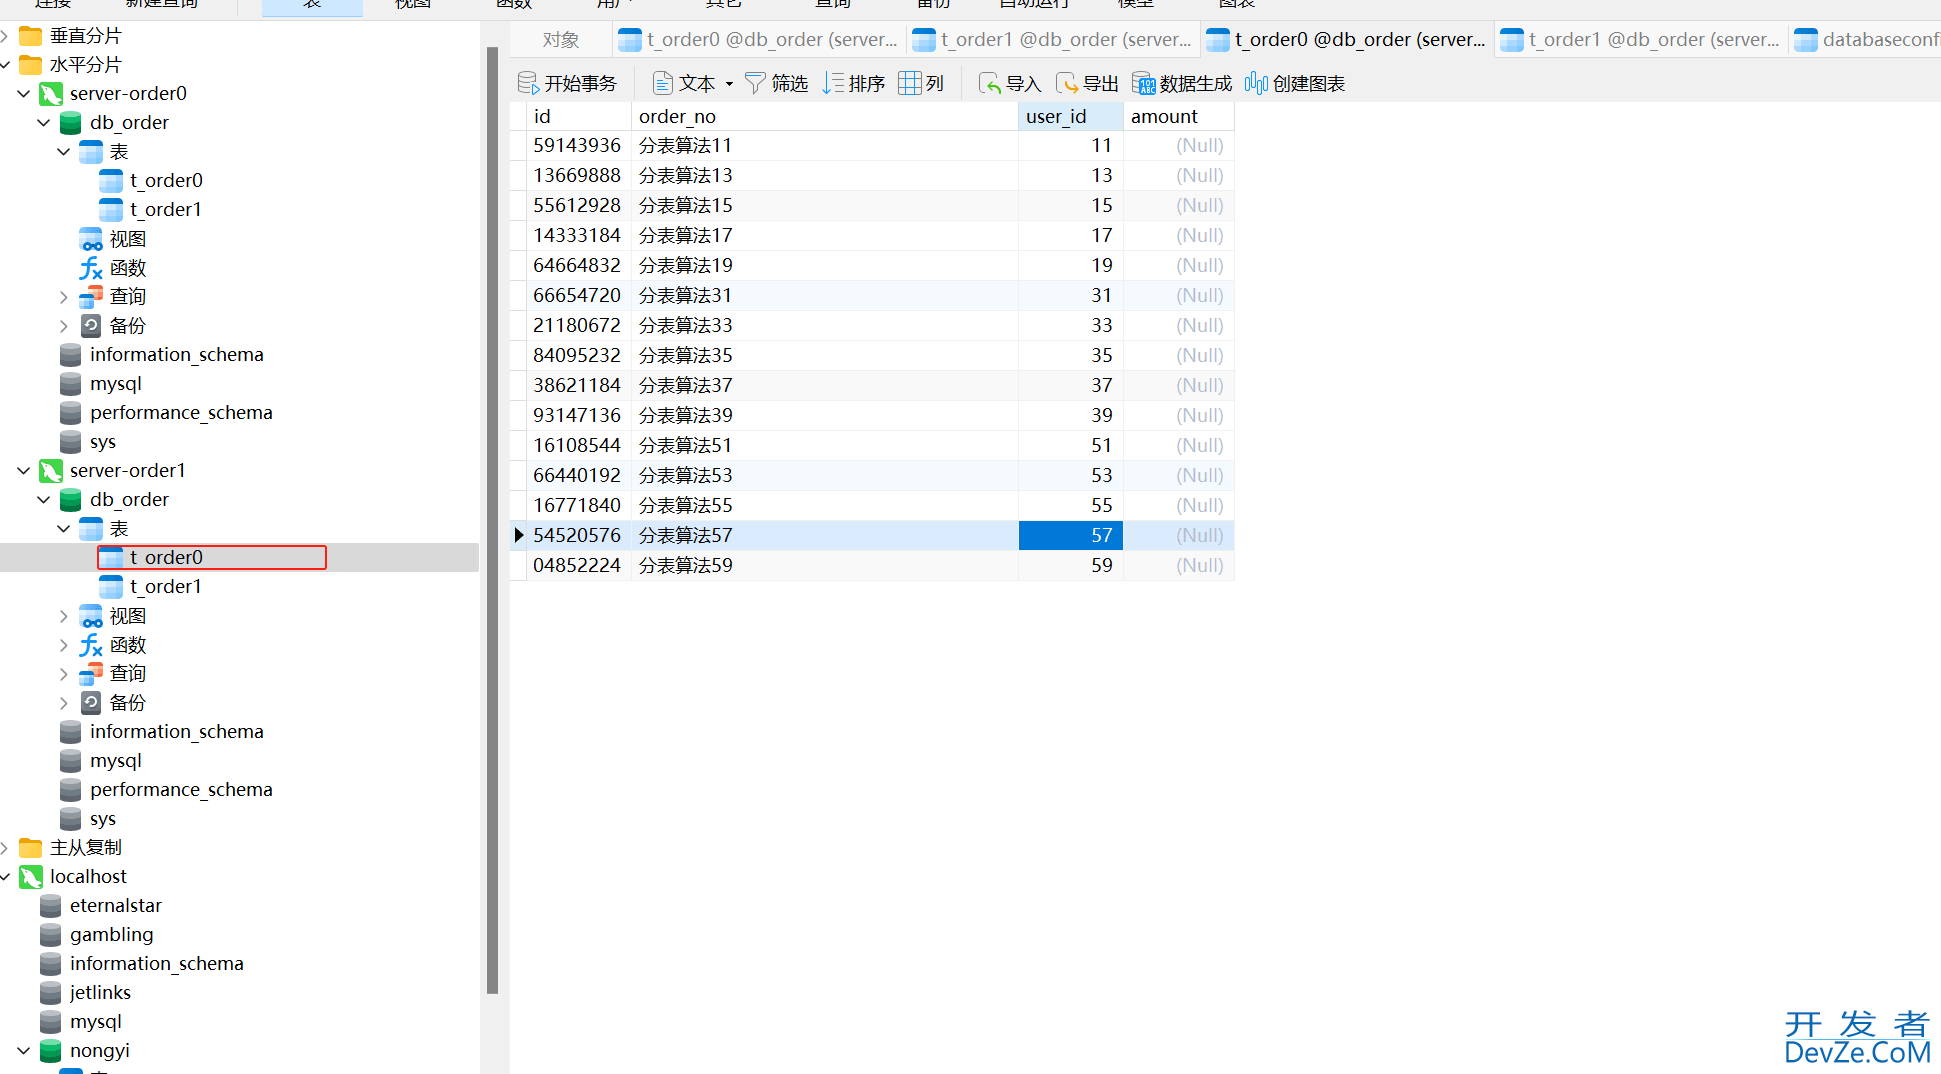Expand the 主从复制 folder
Image resolution: width=1941 pixels, height=1074 pixels.
(x=5, y=848)
